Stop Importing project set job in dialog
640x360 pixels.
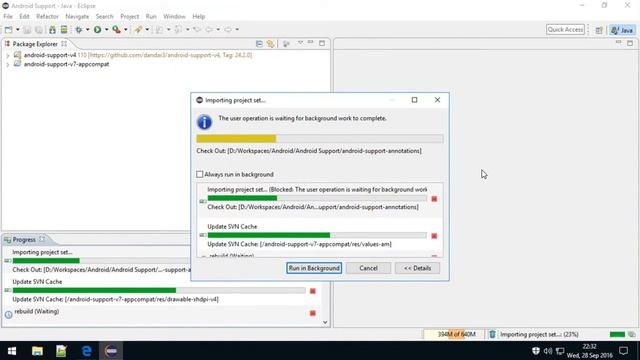click(434, 199)
